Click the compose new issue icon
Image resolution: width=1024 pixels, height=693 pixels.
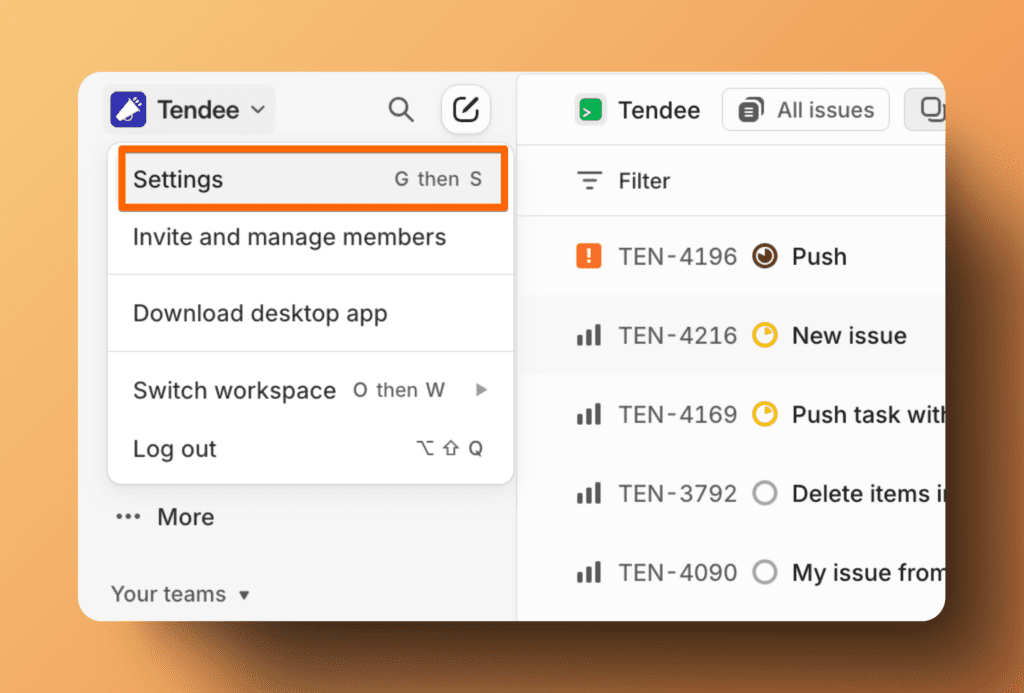pyautogui.click(x=466, y=110)
